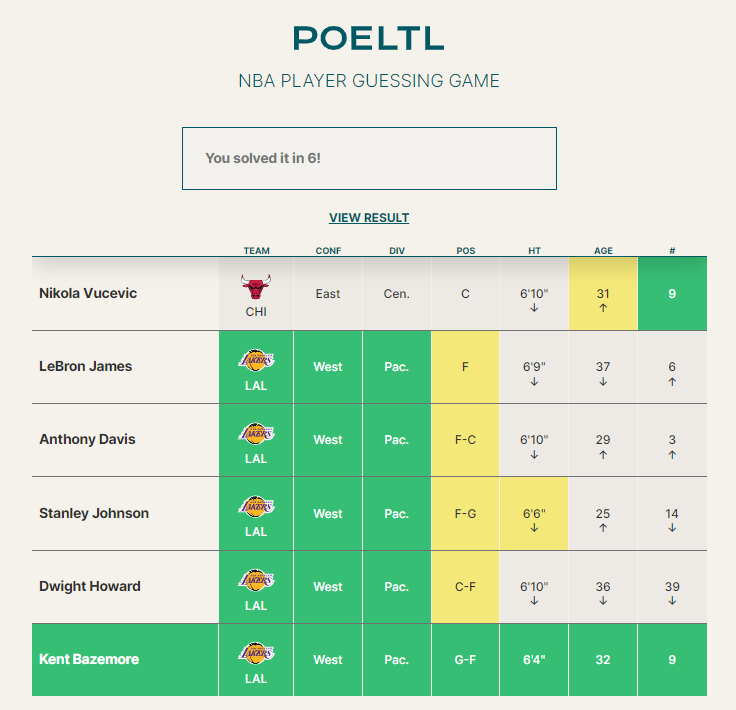Click the yellow F-G position cell for Stanley Johnson
The height and width of the screenshot is (710, 736).
(x=465, y=513)
